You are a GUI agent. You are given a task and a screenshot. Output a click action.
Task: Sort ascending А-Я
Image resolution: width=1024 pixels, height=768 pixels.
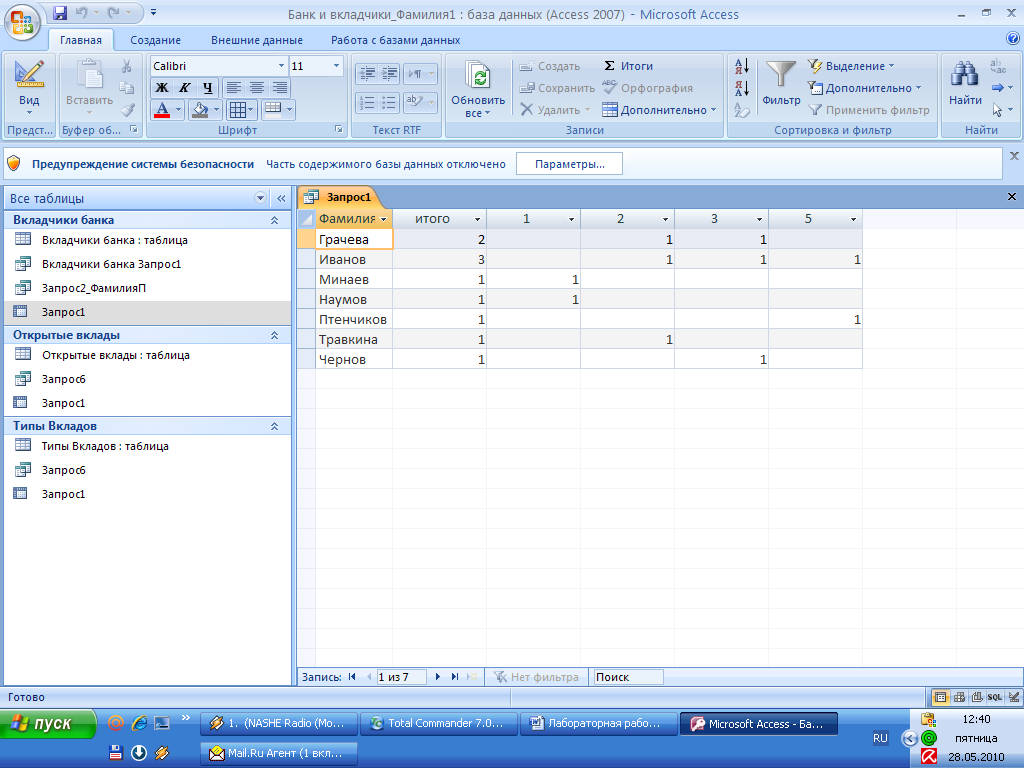[x=742, y=66]
